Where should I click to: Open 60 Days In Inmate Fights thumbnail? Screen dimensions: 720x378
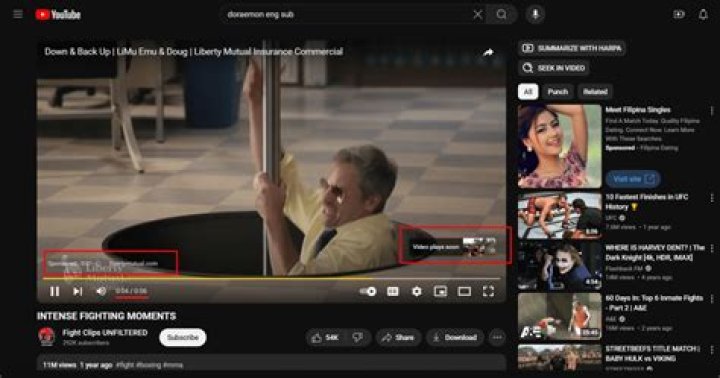560,316
